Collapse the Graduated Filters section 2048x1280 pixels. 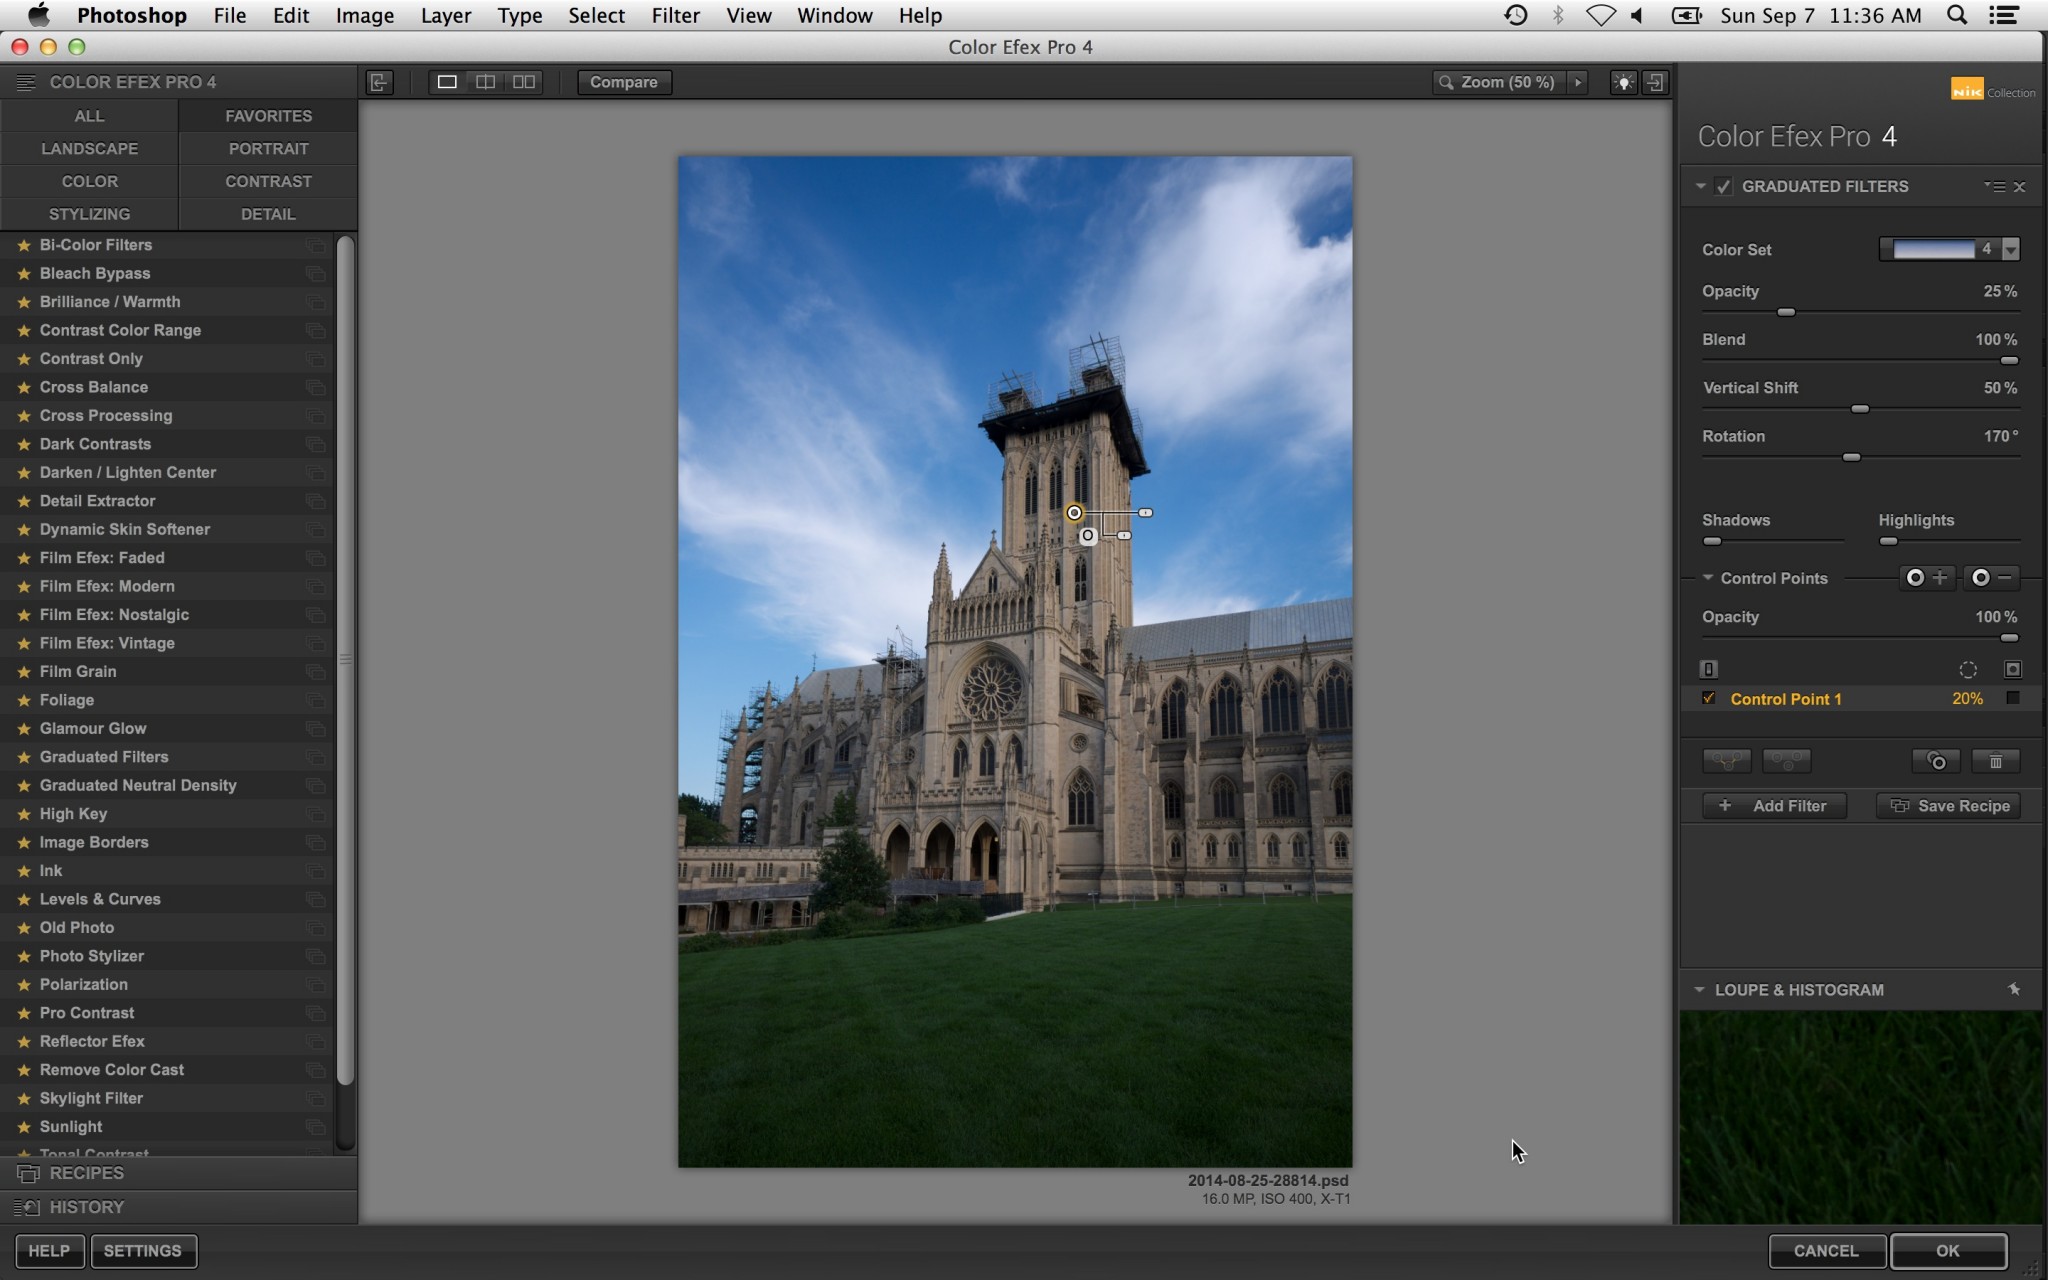click(1700, 186)
